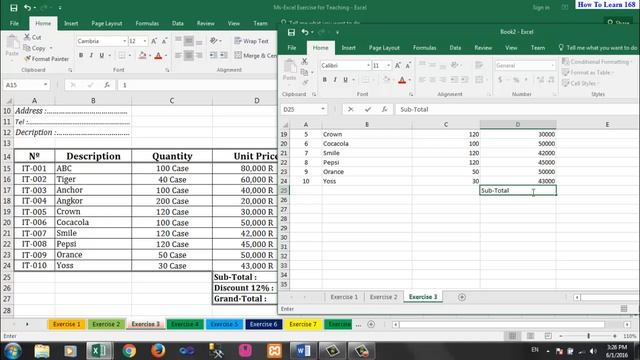Select yellow Exercise 7 sheet tab in back window
640x360 pixels.
click(303, 324)
